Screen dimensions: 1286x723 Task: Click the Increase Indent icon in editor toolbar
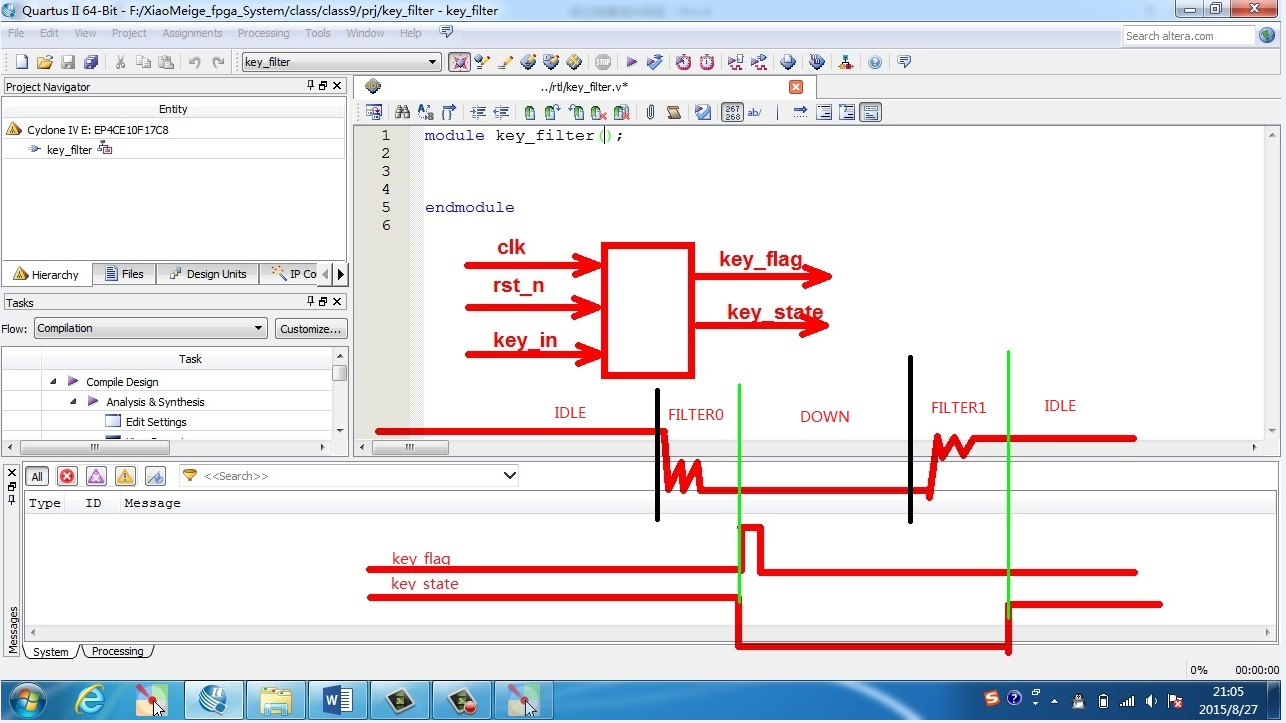[x=478, y=113]
